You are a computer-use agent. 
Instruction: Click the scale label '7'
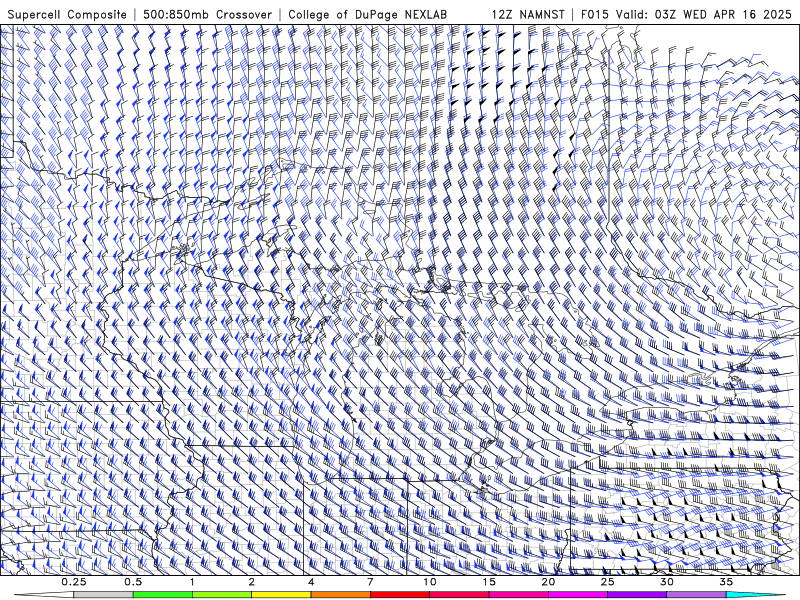pos(370,582)
